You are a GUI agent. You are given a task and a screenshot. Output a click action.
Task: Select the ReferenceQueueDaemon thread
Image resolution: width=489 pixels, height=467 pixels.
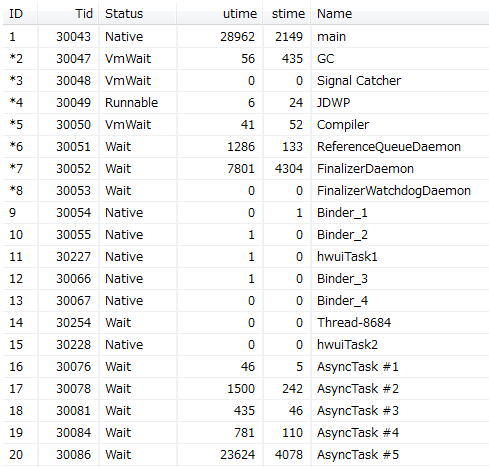pos(246,146)
